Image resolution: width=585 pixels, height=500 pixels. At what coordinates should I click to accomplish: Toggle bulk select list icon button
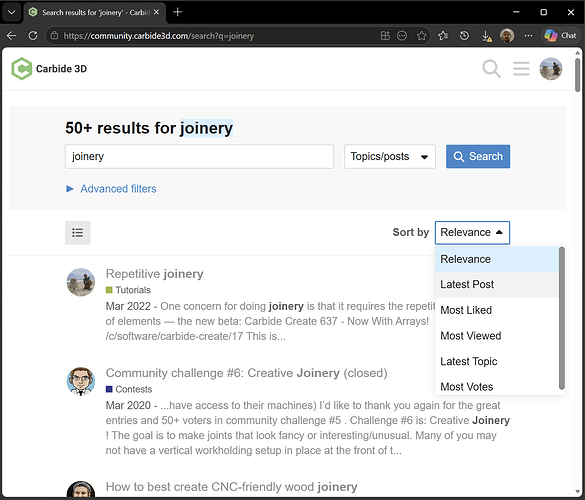coord(78,233)
